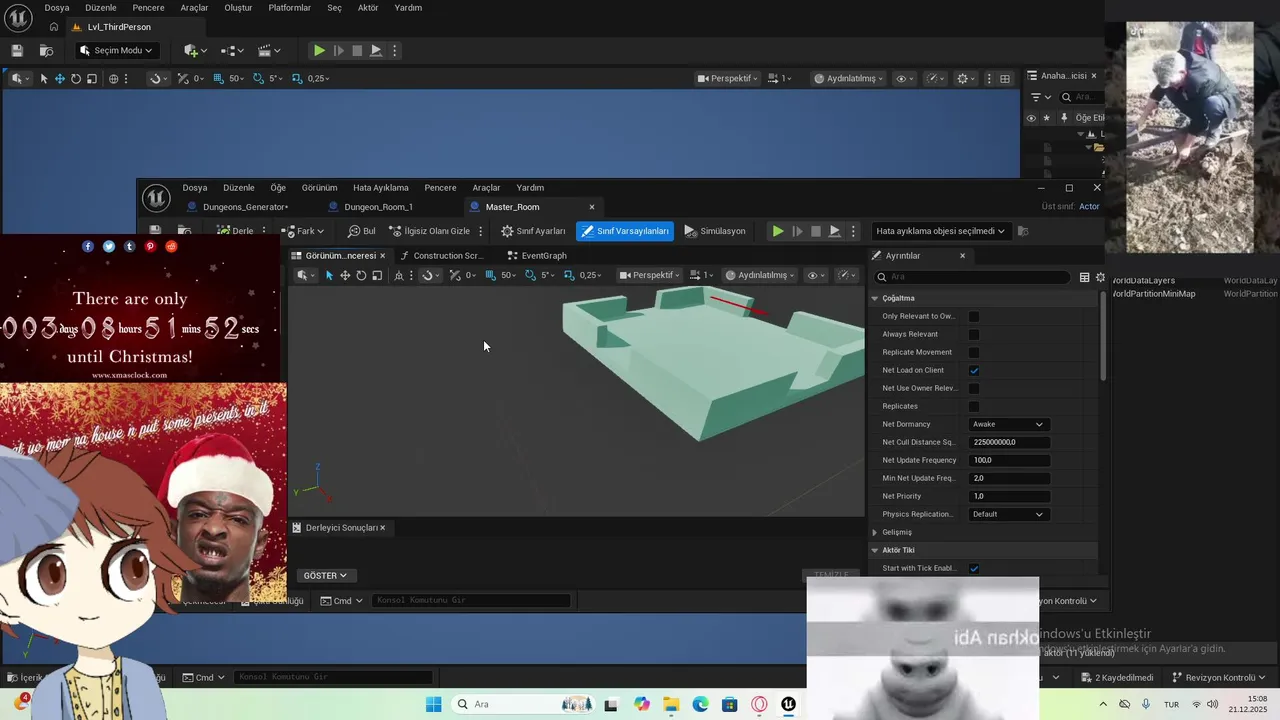Open the cinematics clapperboard dropdown
Viewport: 1280px width, 720px height.
coord(269,50)
